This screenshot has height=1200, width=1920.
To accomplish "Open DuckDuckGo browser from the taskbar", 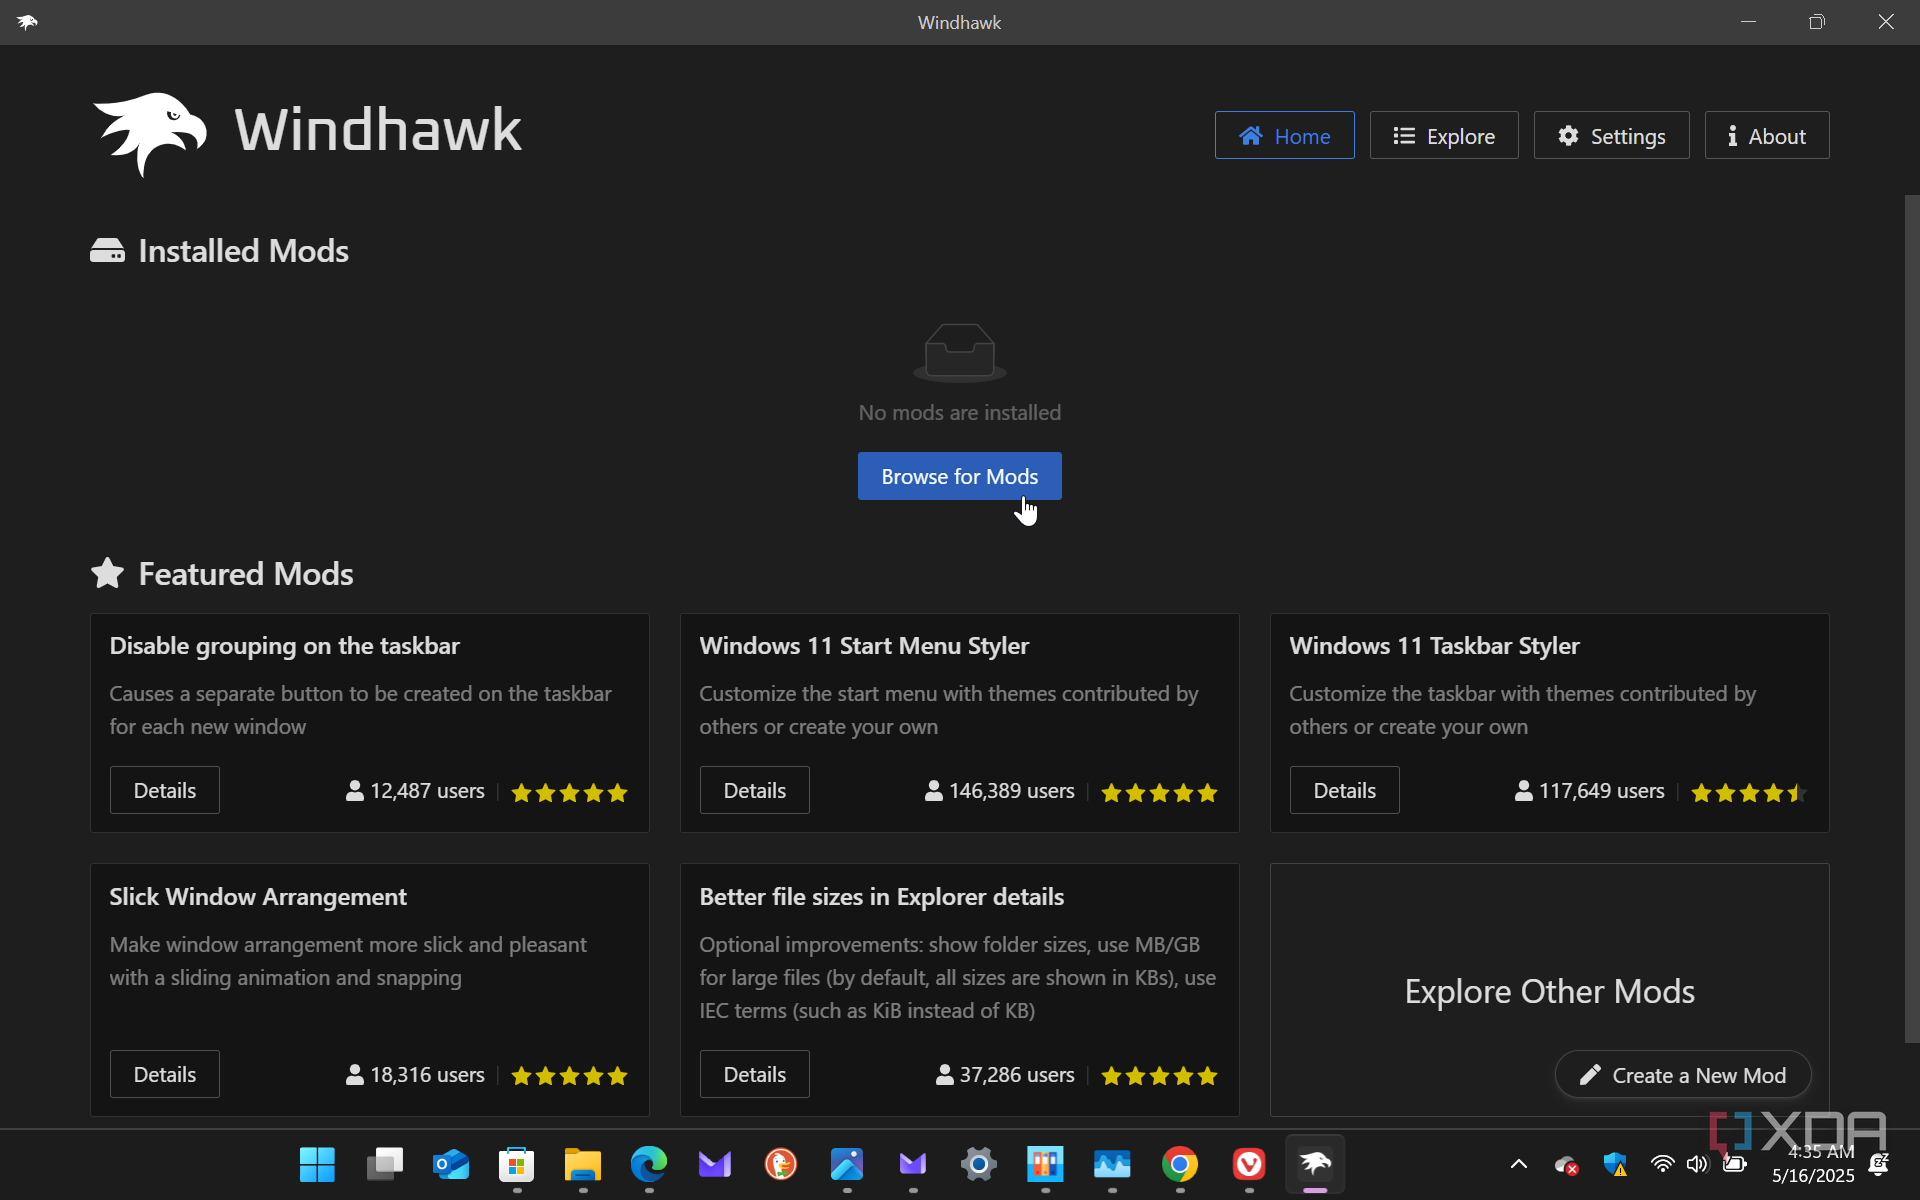I will pos(781,1164).
